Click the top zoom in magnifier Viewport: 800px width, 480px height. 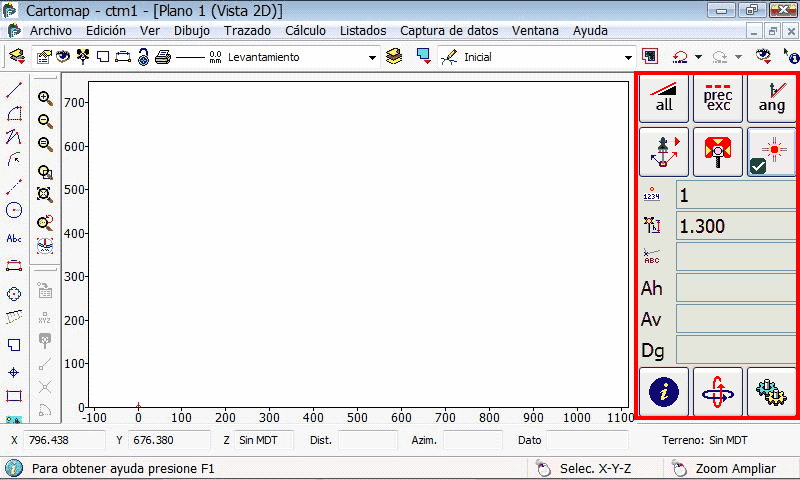(x=45, y=98)
